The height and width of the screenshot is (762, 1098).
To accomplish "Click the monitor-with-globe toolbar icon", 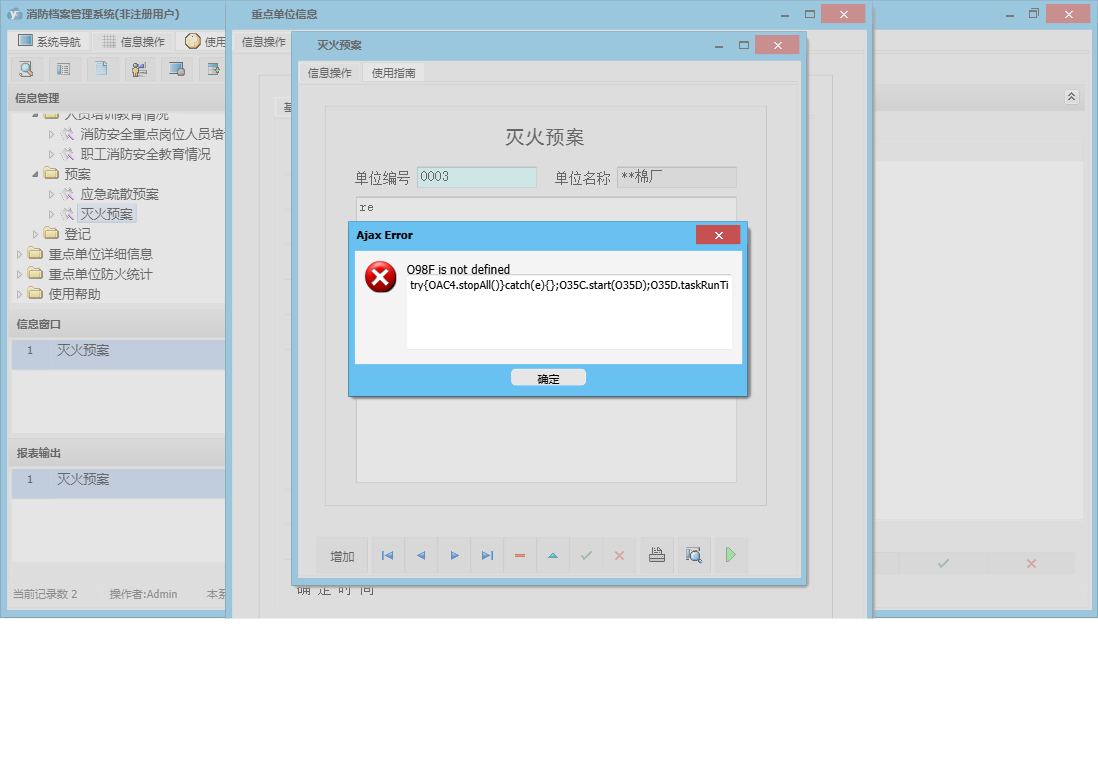I will (x=176, y=68).
